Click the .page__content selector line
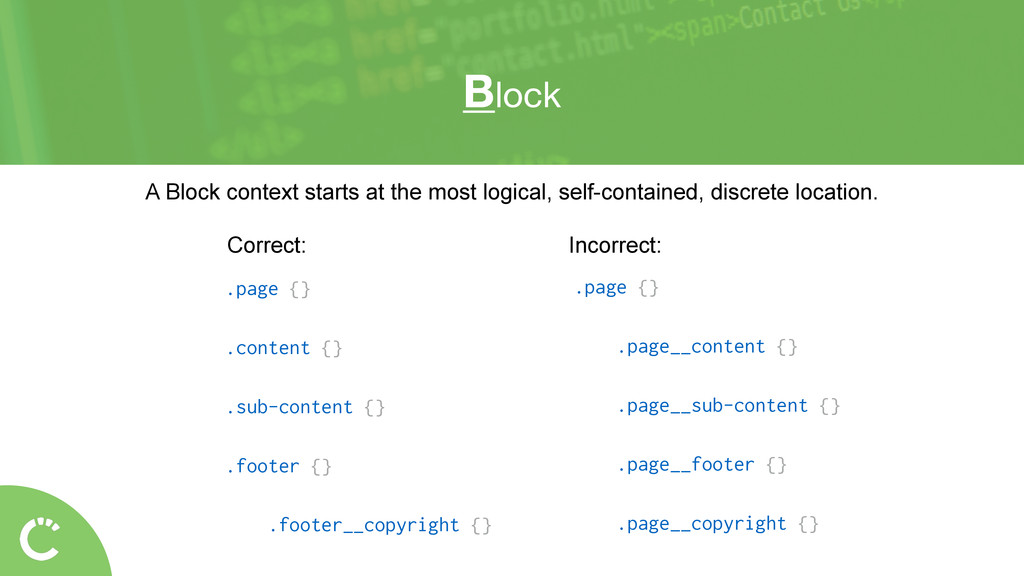The height and width of the screenshot is (576, 1024). 691,347
